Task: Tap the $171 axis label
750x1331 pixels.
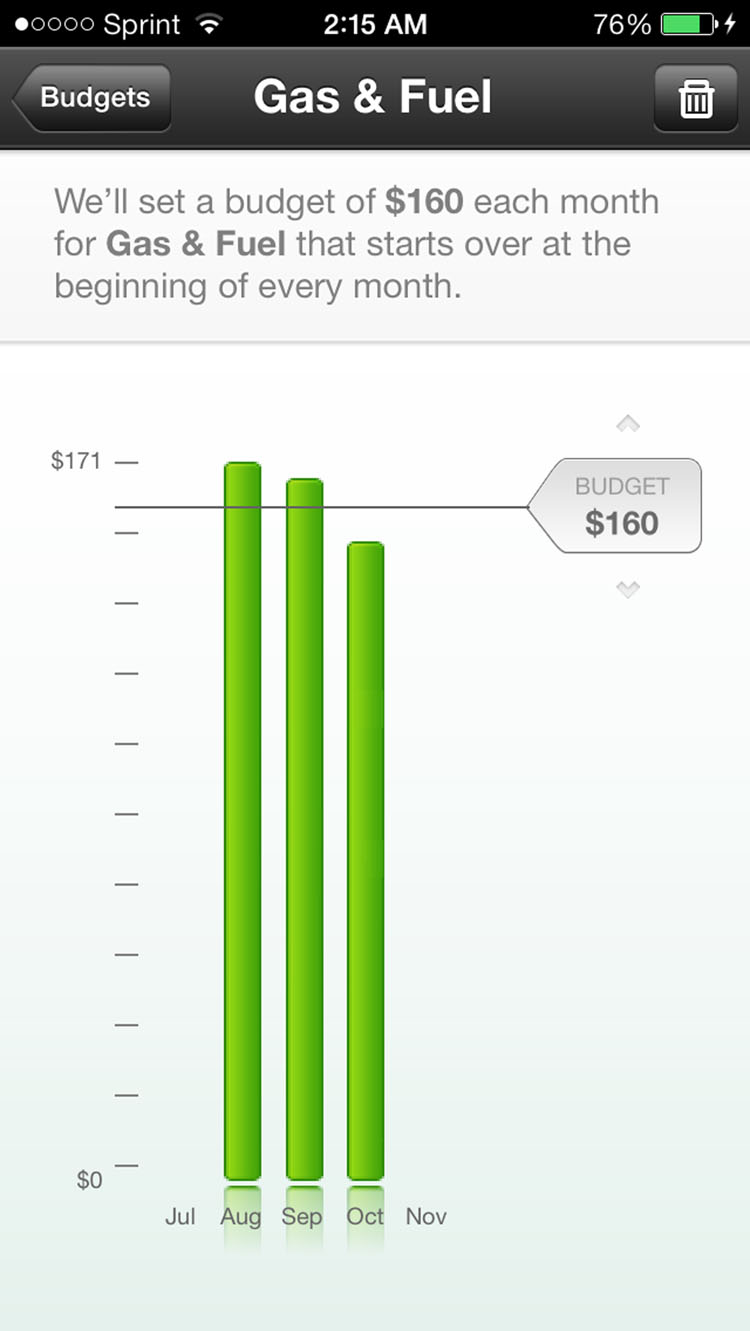Action: [76, 462]
